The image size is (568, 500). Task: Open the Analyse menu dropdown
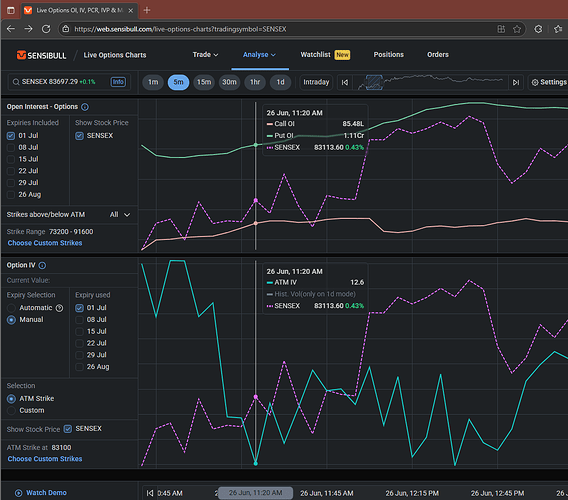259,55
